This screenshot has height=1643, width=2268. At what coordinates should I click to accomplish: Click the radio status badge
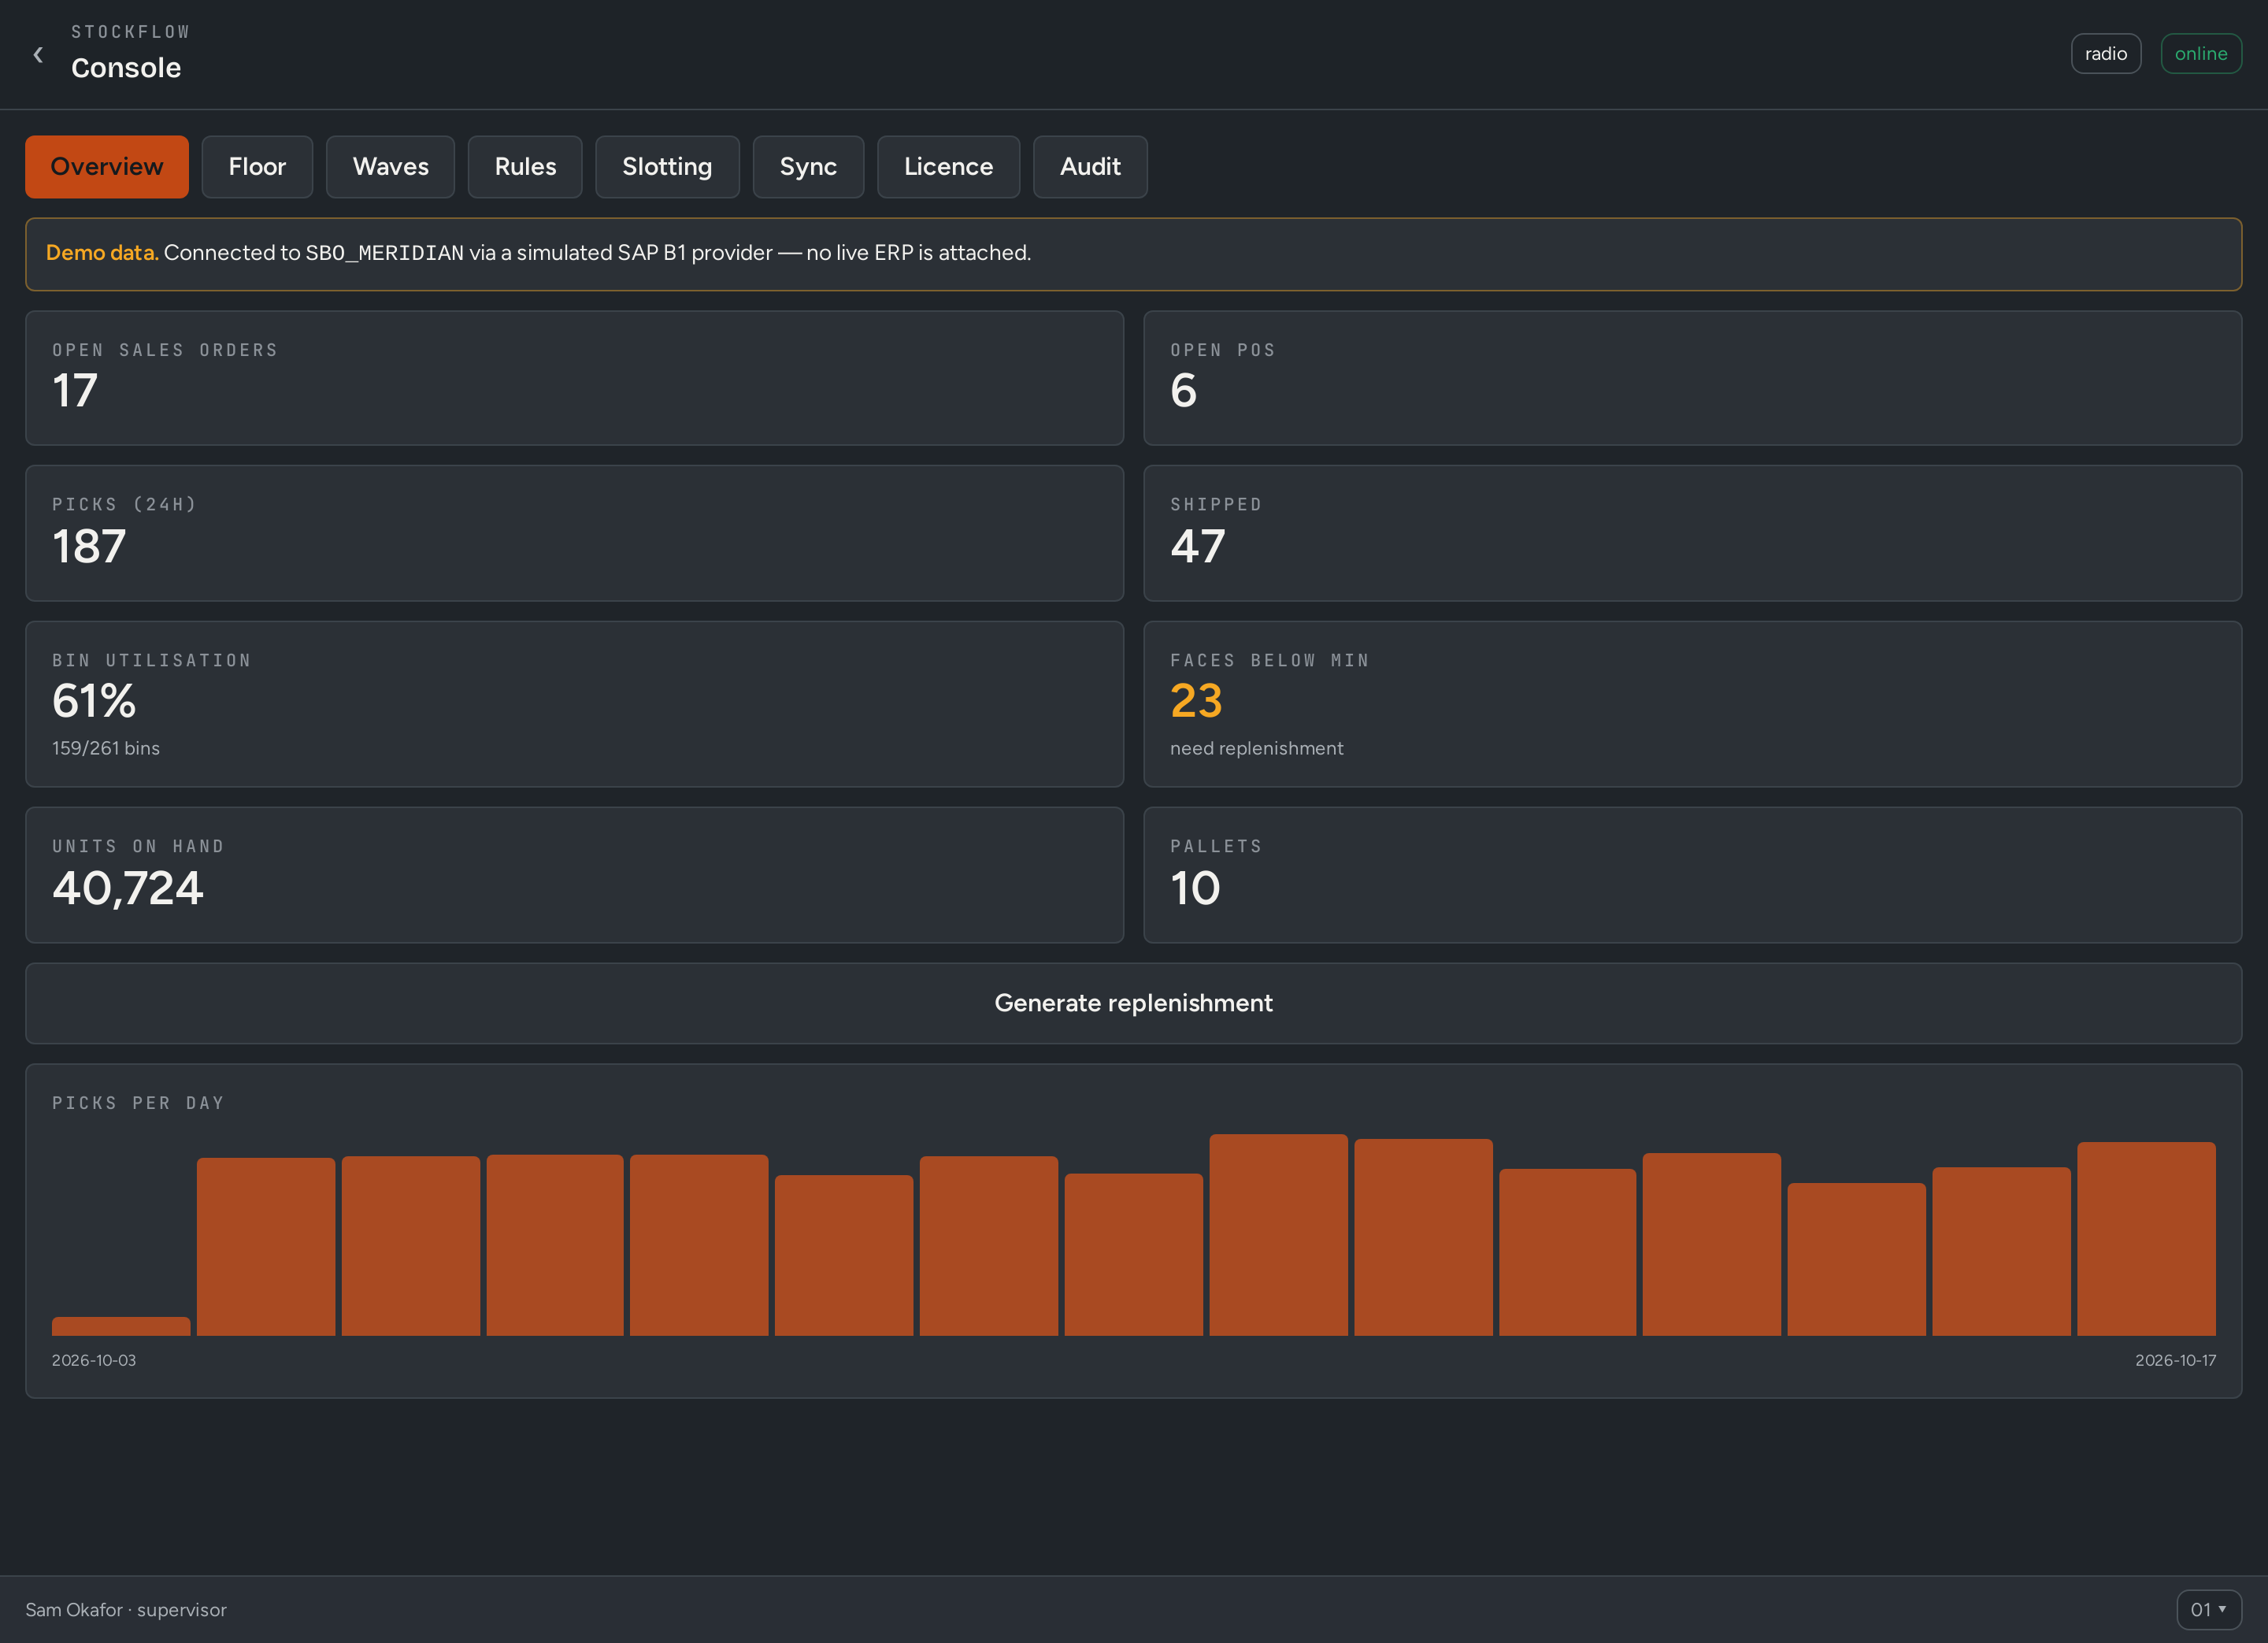point(2105,54)
